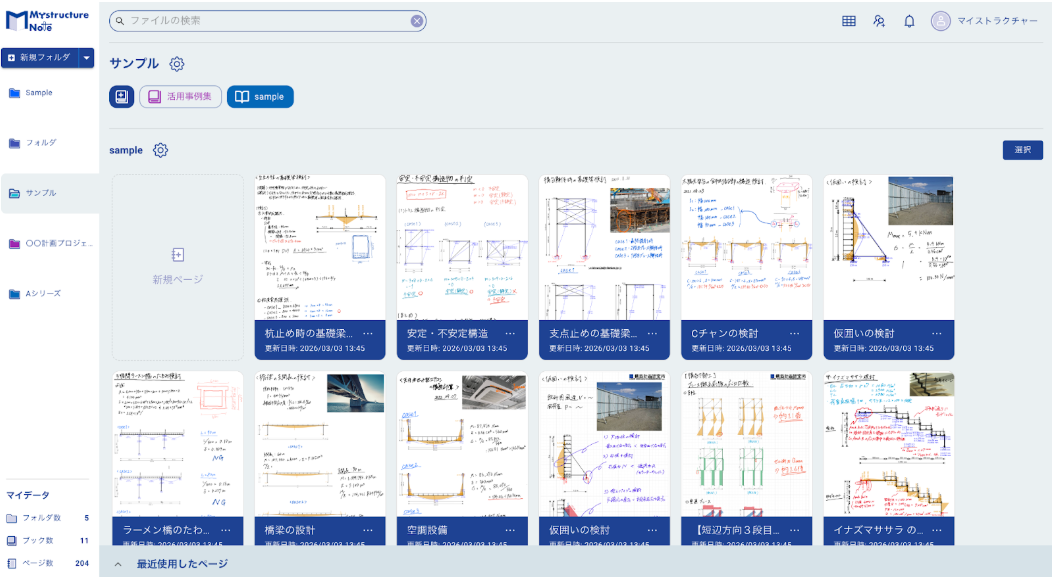Select the サンプル folder in the sidebar
Image resolution: width=1052 pixels, height=577 pixels.
pos(40,194)
